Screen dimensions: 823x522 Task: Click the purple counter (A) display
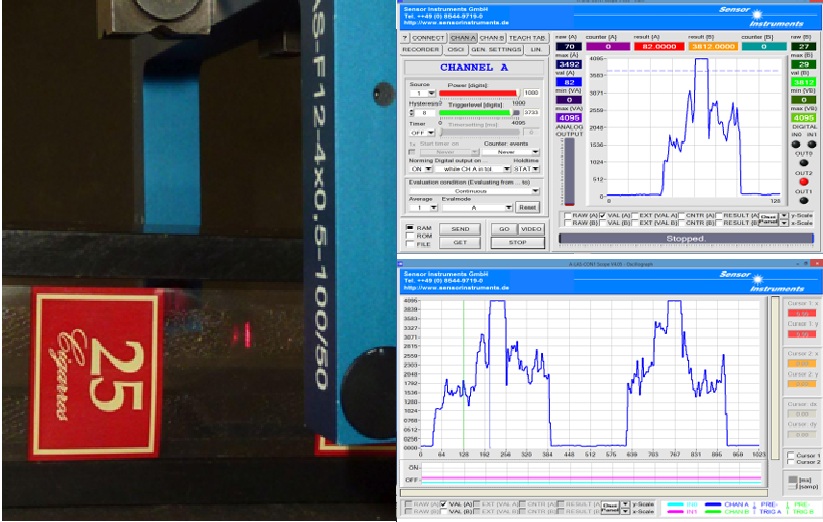click(608, 47)
